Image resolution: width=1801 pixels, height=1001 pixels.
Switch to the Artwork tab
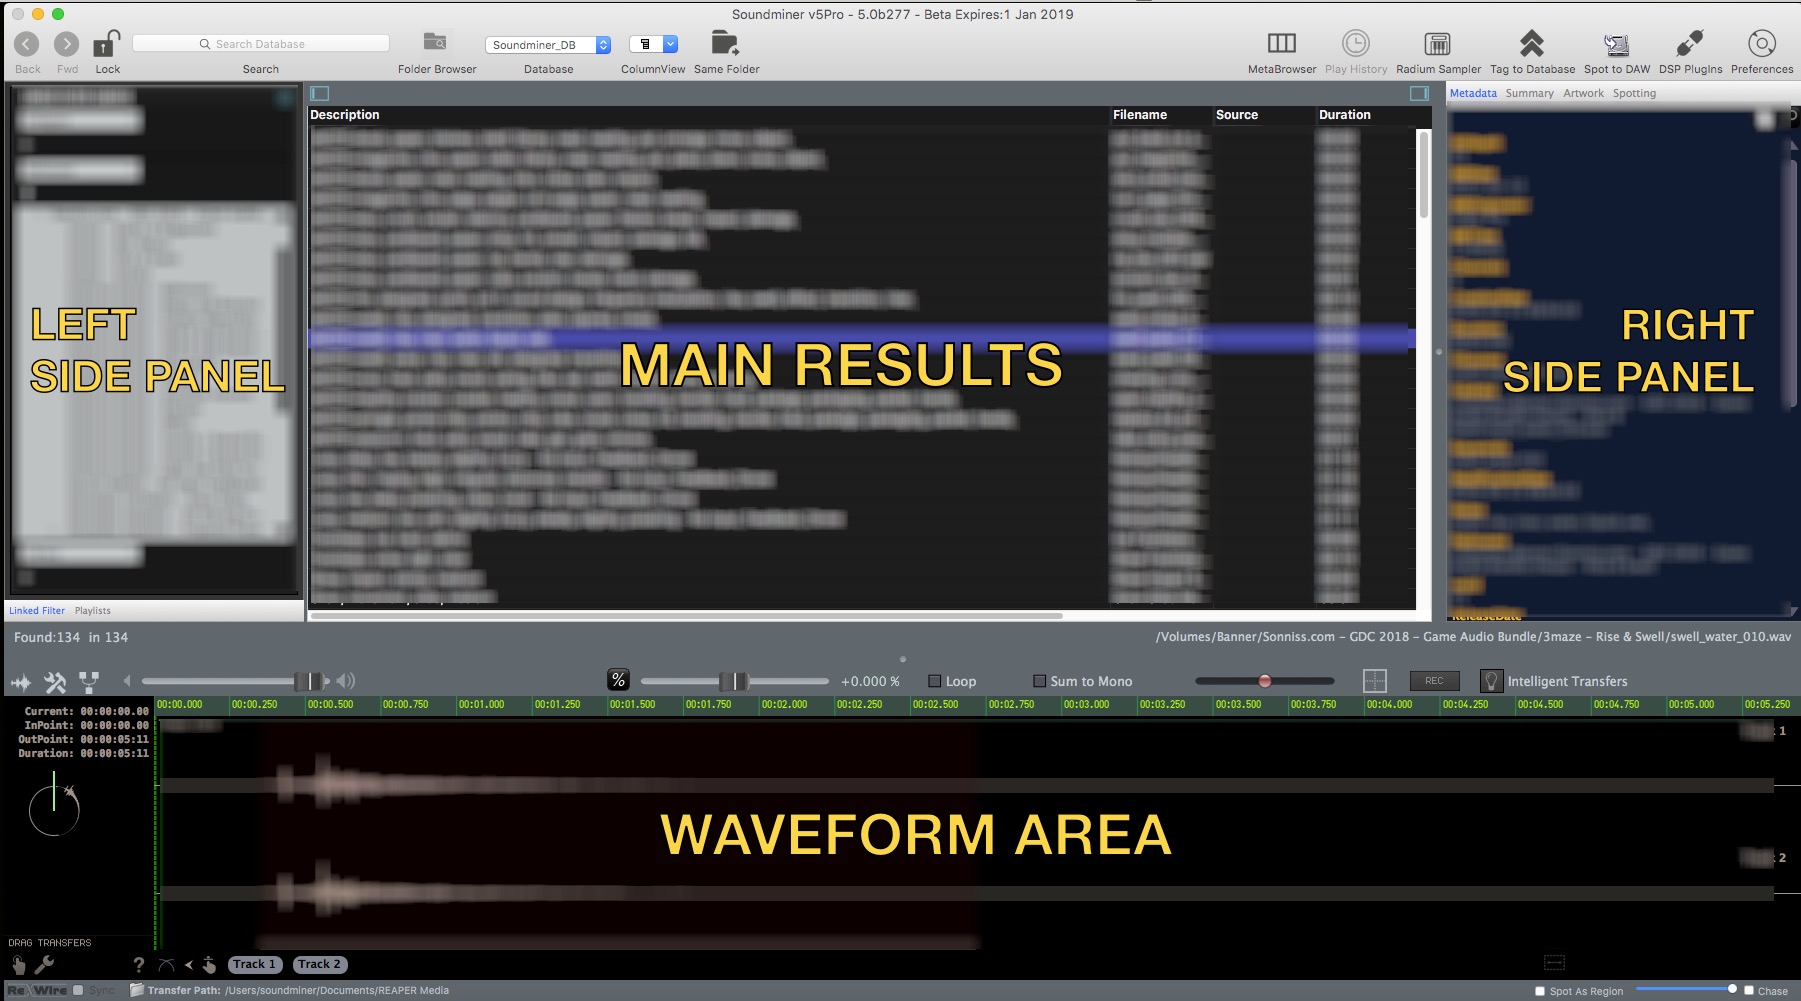(1583, 93)
